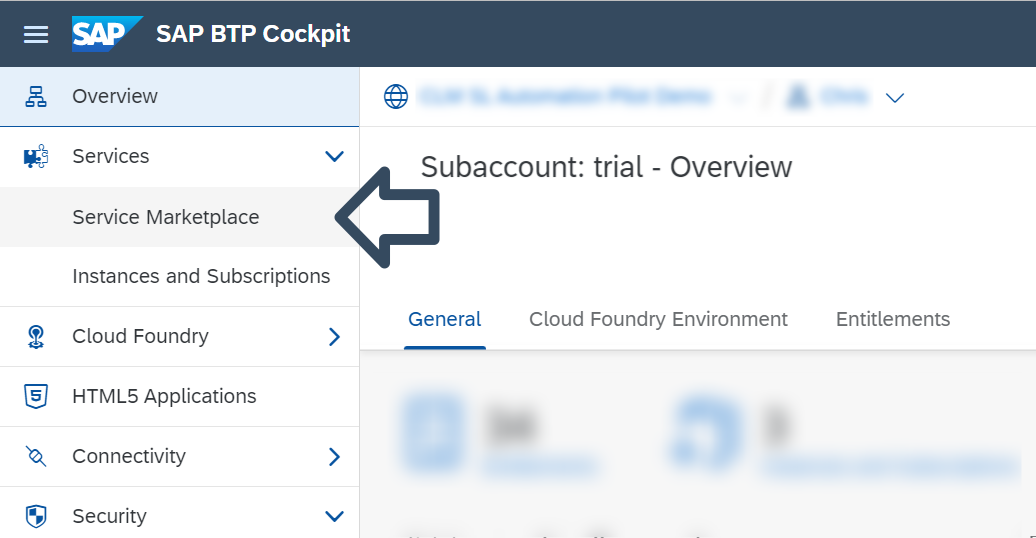Open HTML5 Applications
The width and height of the screenshot is (1036, 538).
click(x=180, y=397)
